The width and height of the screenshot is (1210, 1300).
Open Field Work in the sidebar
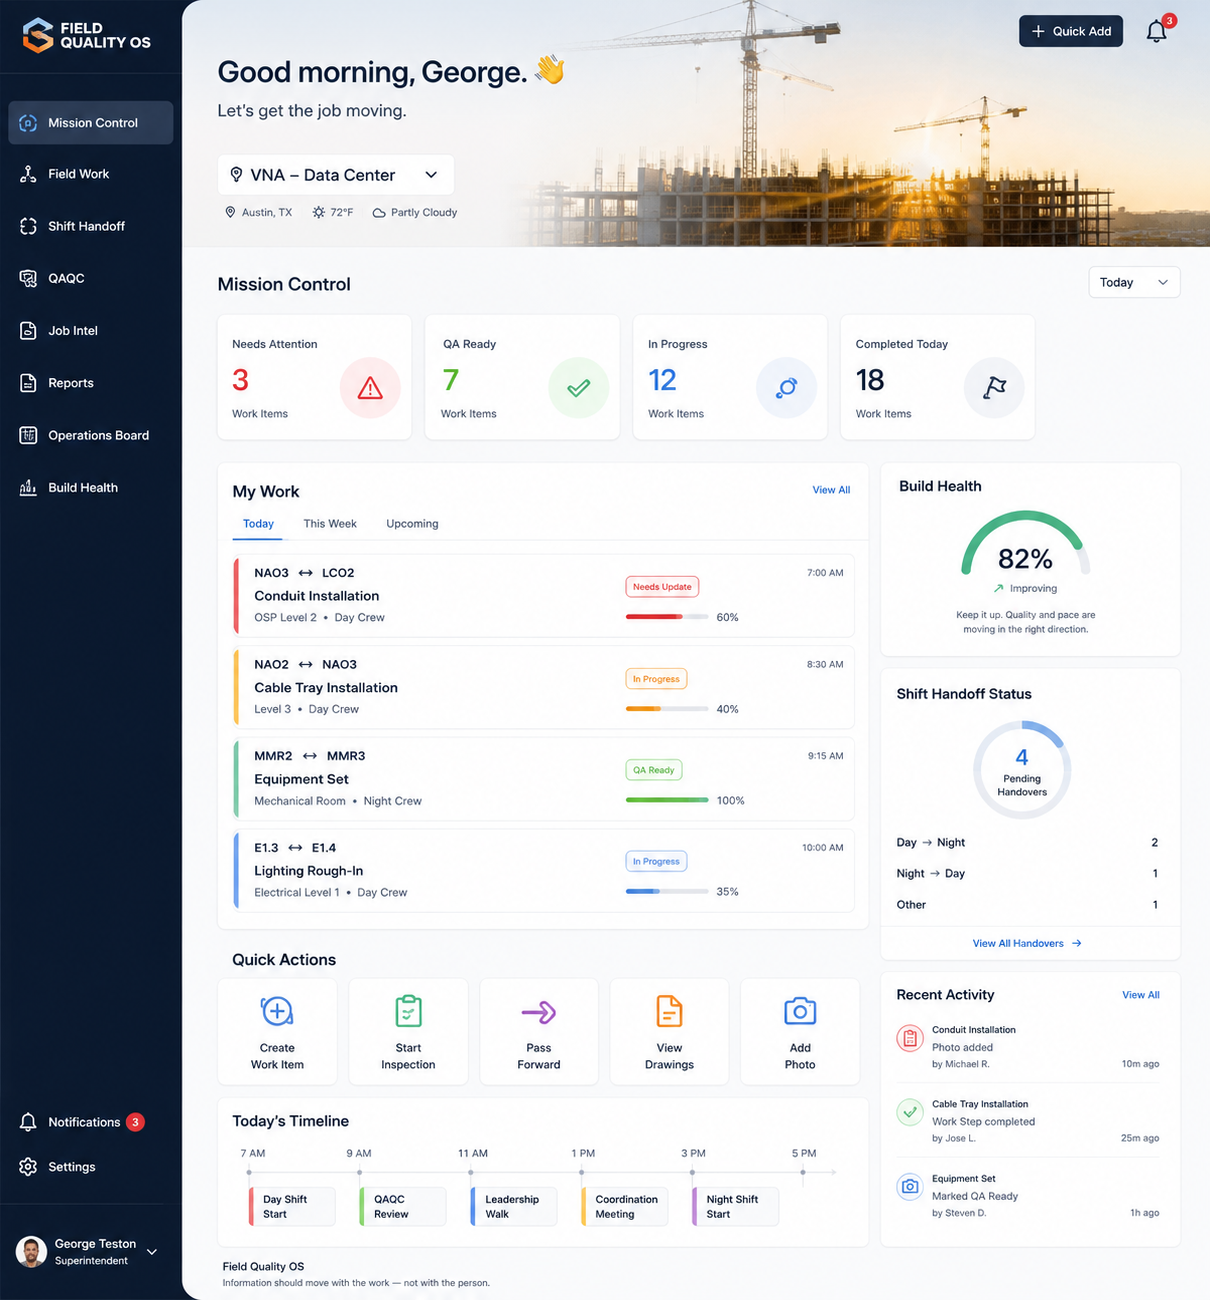(x=91, y=174)
